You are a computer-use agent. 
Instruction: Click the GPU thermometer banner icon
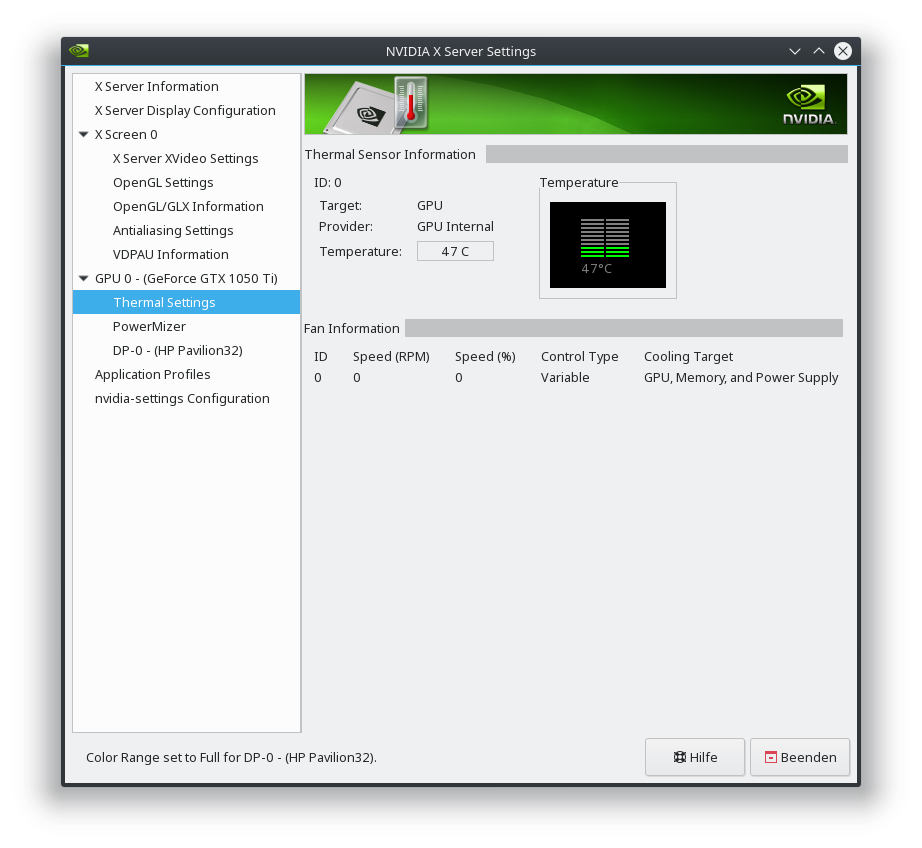click(x=378, y=104)
